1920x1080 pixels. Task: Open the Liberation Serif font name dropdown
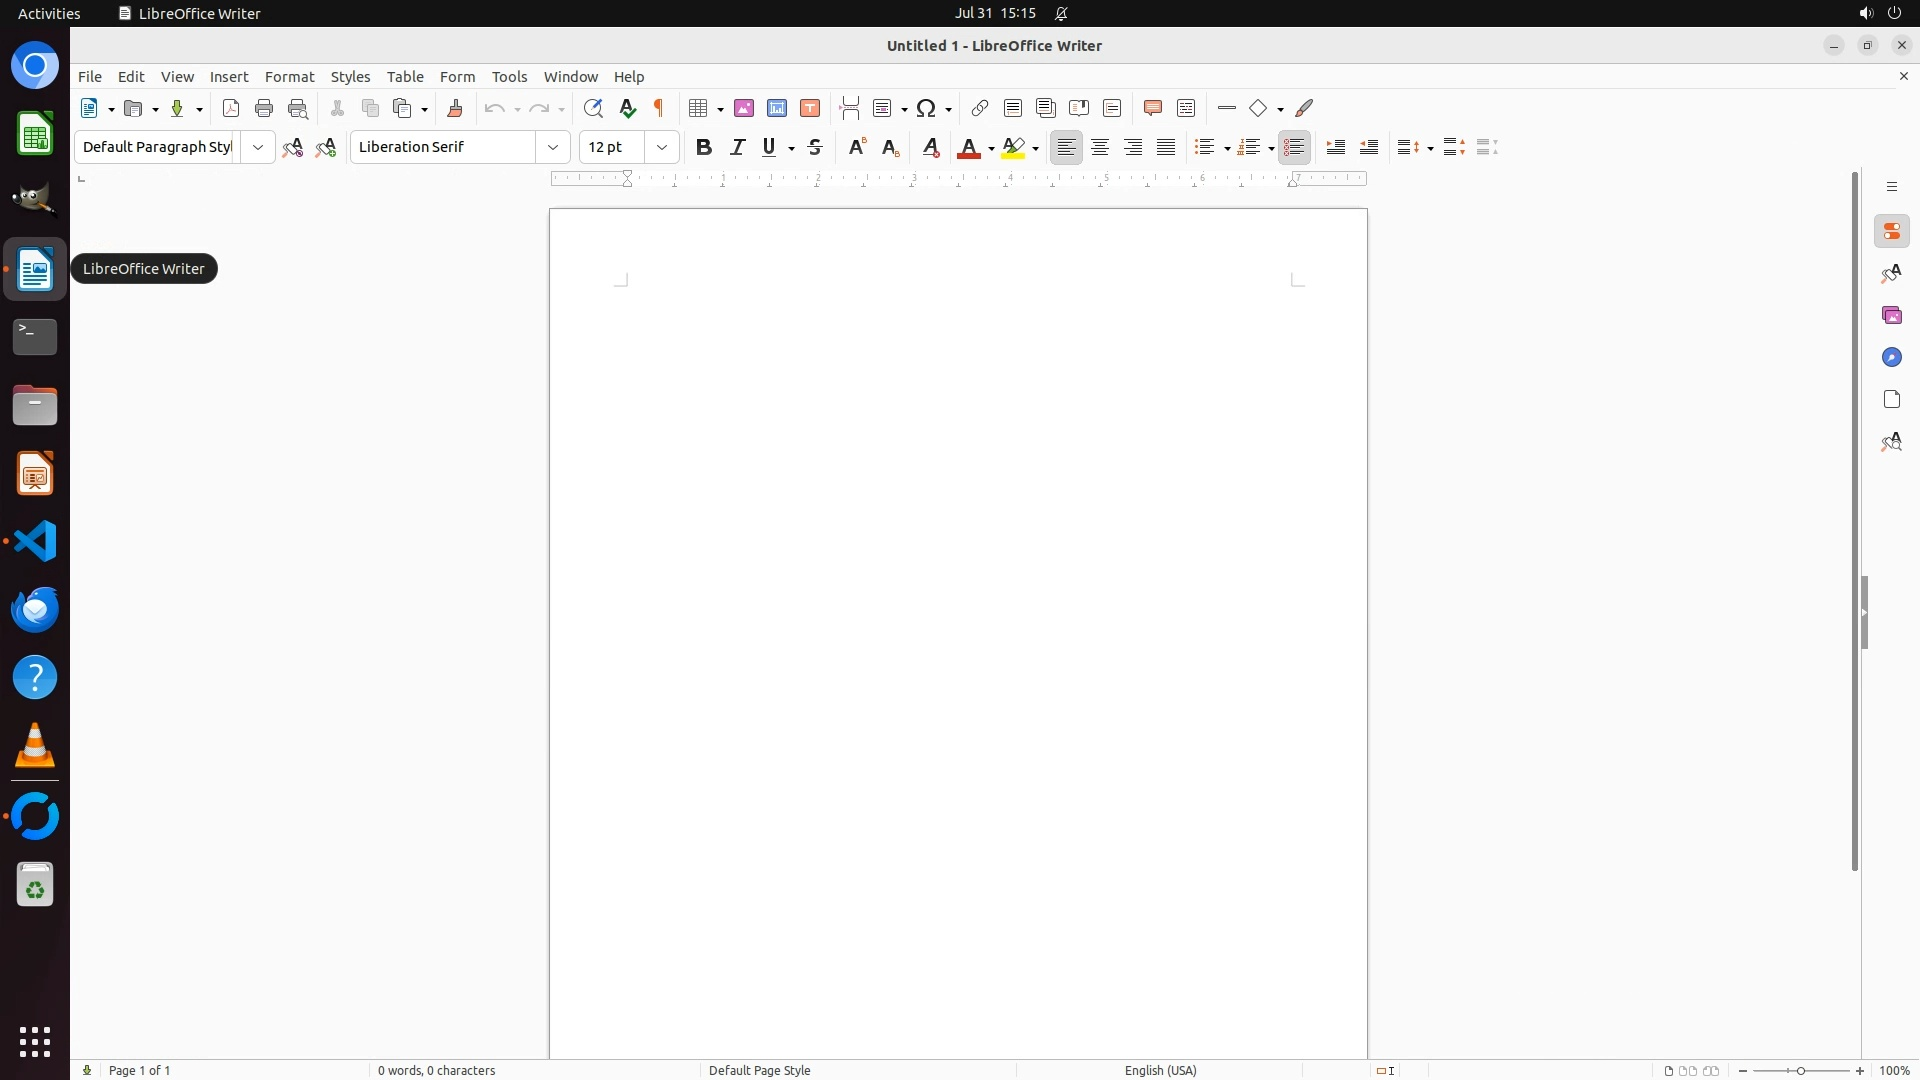(x=553, y=147)
